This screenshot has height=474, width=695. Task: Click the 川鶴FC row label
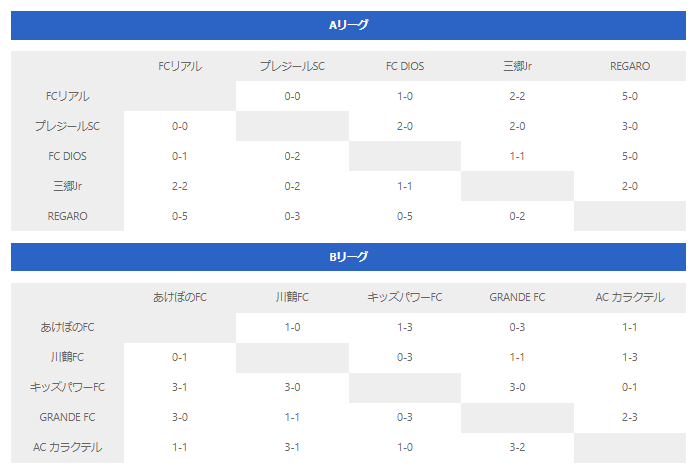[67, 357]
